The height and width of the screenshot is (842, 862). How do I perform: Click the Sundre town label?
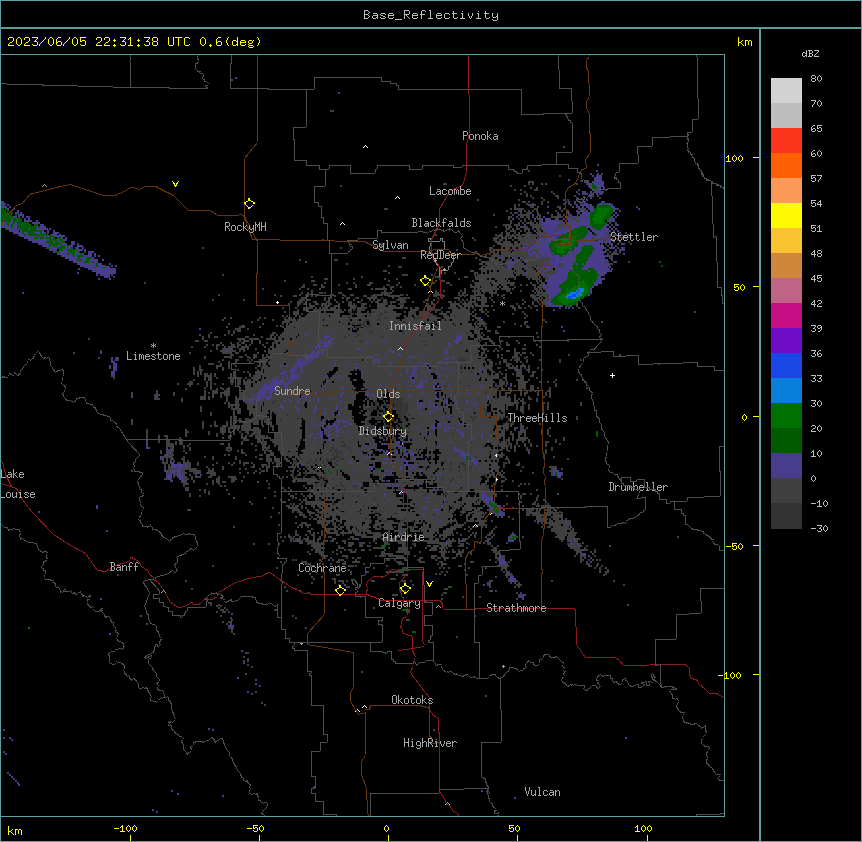(292, 391)
